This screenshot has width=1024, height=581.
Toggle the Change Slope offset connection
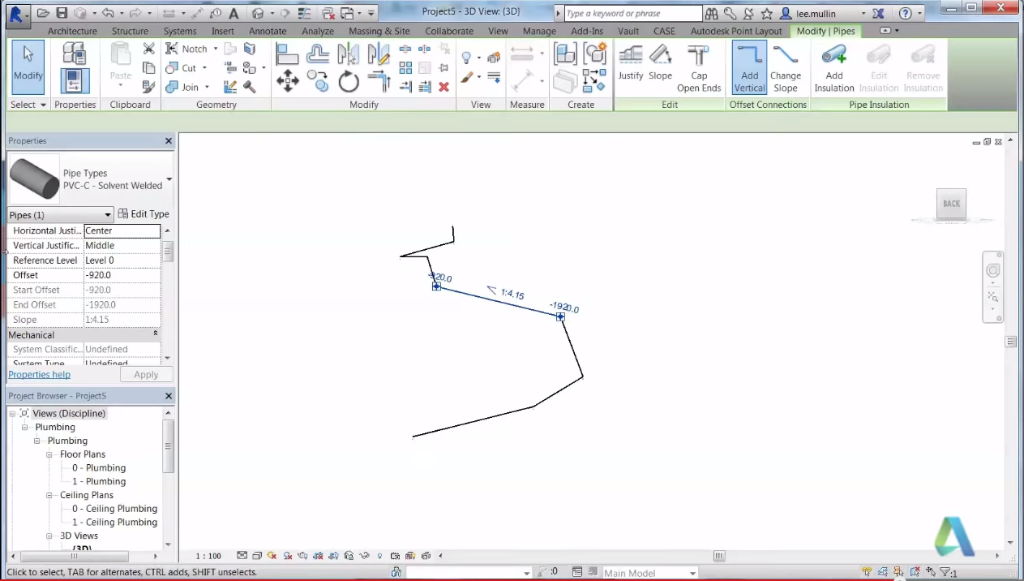786,68
